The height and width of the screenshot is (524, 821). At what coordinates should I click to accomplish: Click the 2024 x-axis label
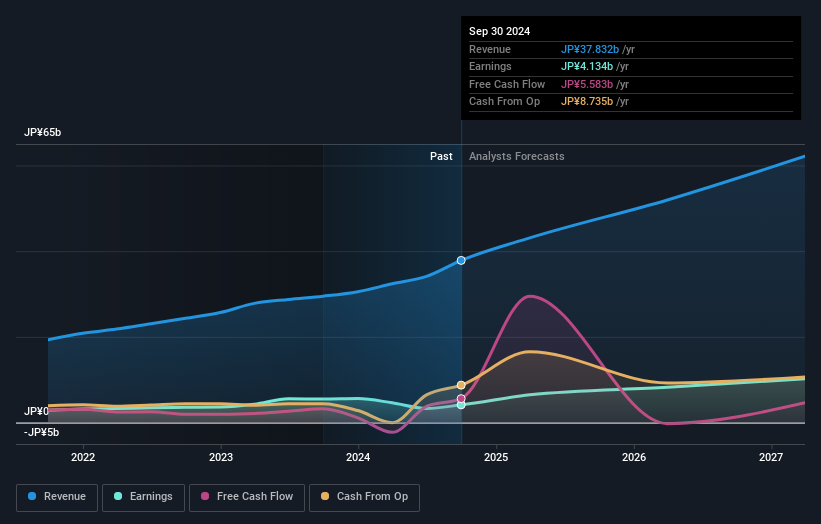point(358,457)
